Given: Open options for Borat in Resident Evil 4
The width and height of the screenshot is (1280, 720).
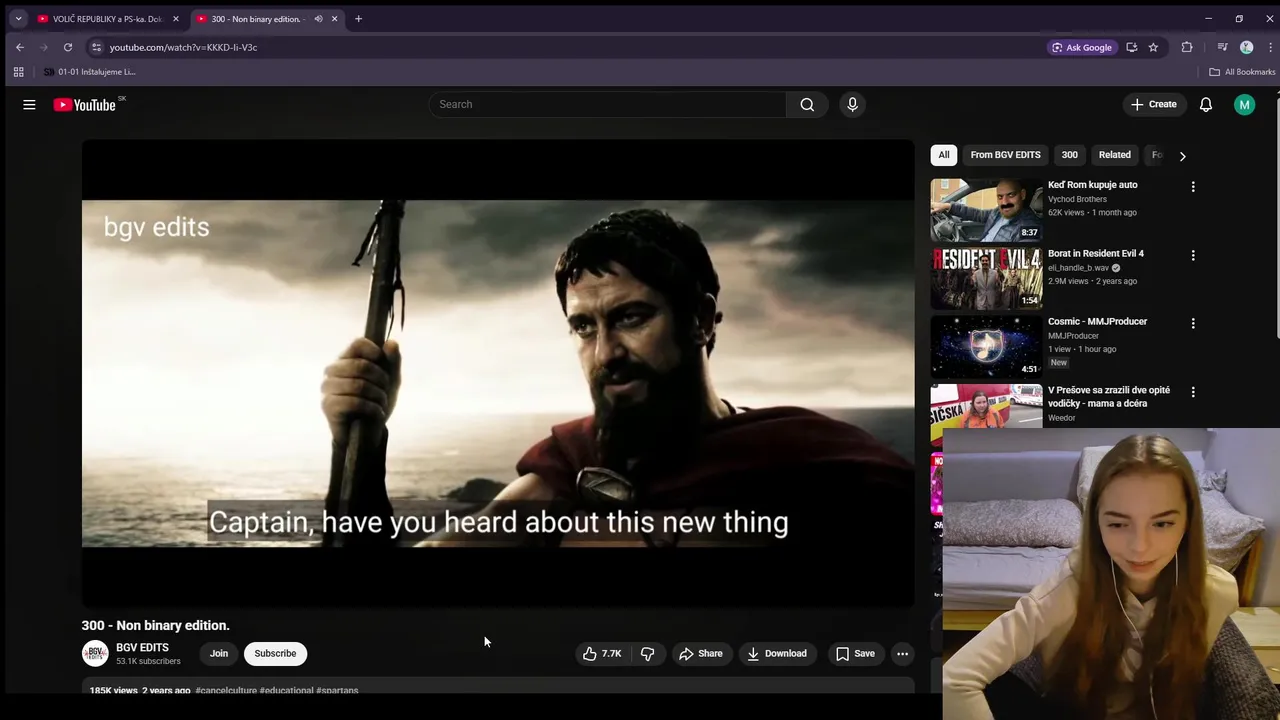Looking at the screenshot, I should tap(1192, 255).
